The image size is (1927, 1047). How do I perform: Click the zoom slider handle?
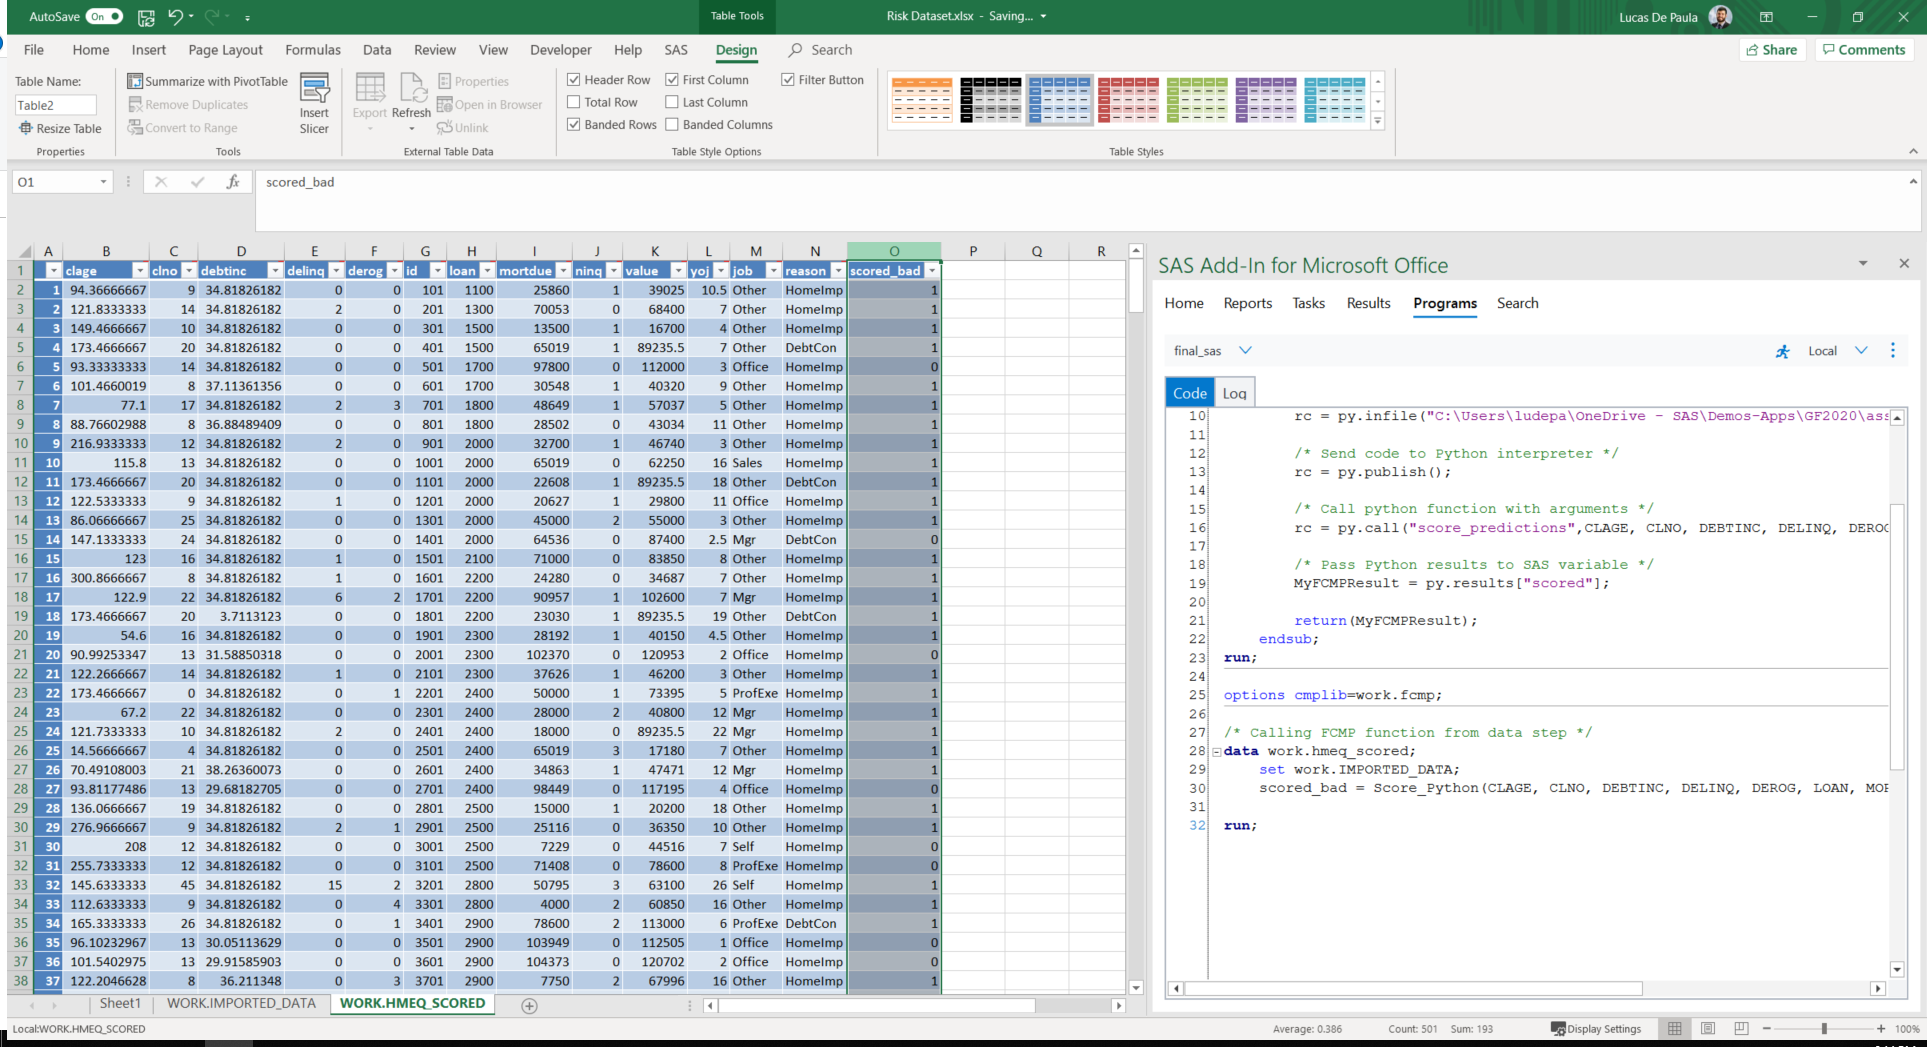1824,1028
